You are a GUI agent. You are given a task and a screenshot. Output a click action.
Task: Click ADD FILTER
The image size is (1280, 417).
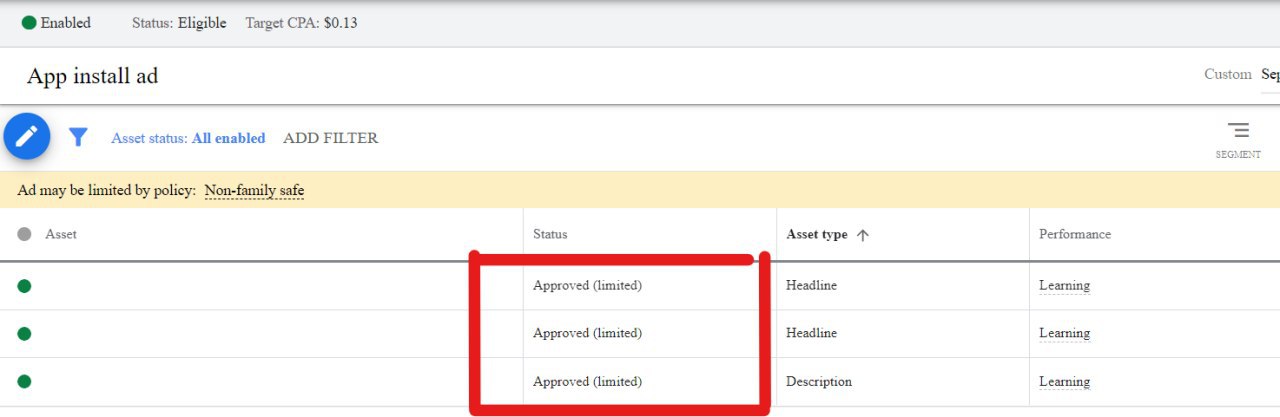tap(331, 139)
